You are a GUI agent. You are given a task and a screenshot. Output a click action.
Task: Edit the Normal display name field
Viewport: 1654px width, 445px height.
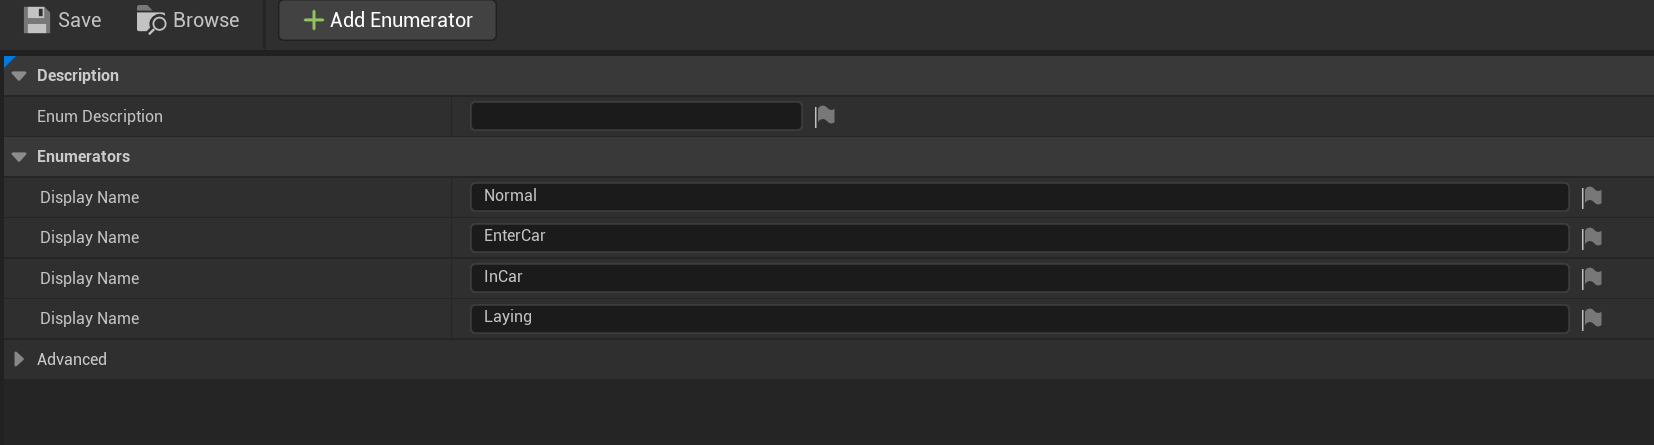[x=1018, y=197]
